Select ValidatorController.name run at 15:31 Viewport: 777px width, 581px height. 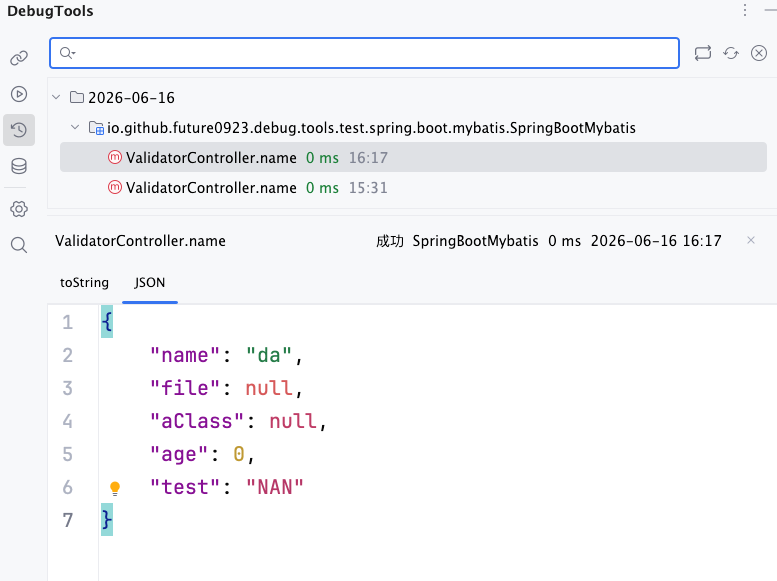tap(413, 187)
